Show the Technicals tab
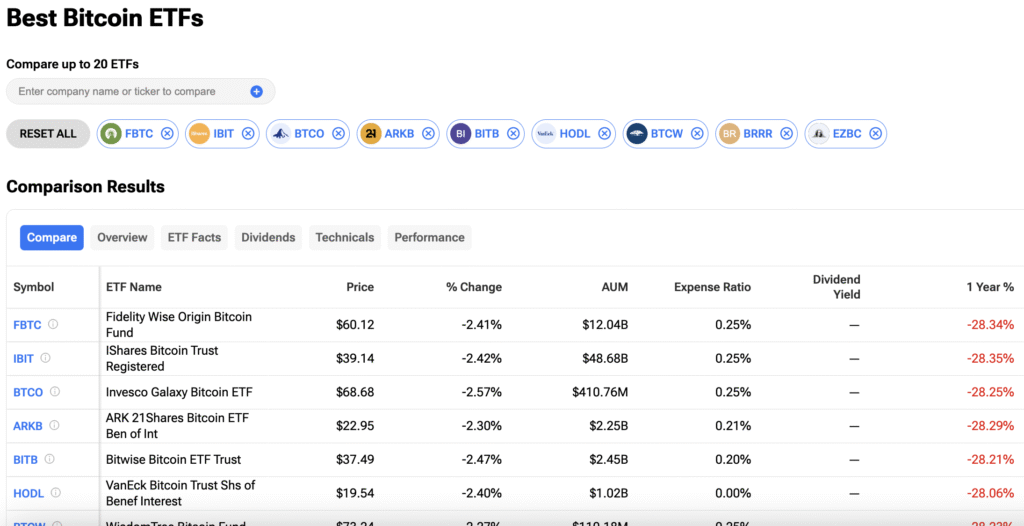 [344, 238]
